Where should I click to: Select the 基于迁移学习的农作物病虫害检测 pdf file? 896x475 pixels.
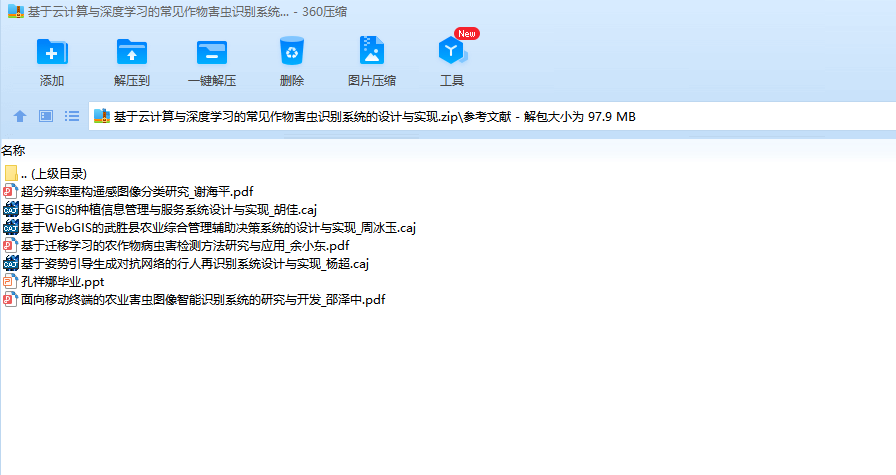point(185,246)
